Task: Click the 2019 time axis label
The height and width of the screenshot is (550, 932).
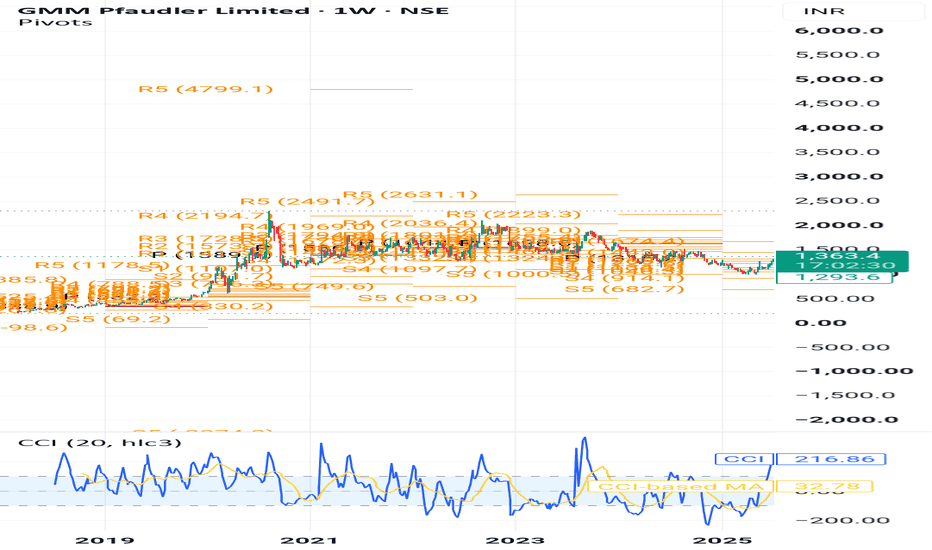Action: coord(105,540)
